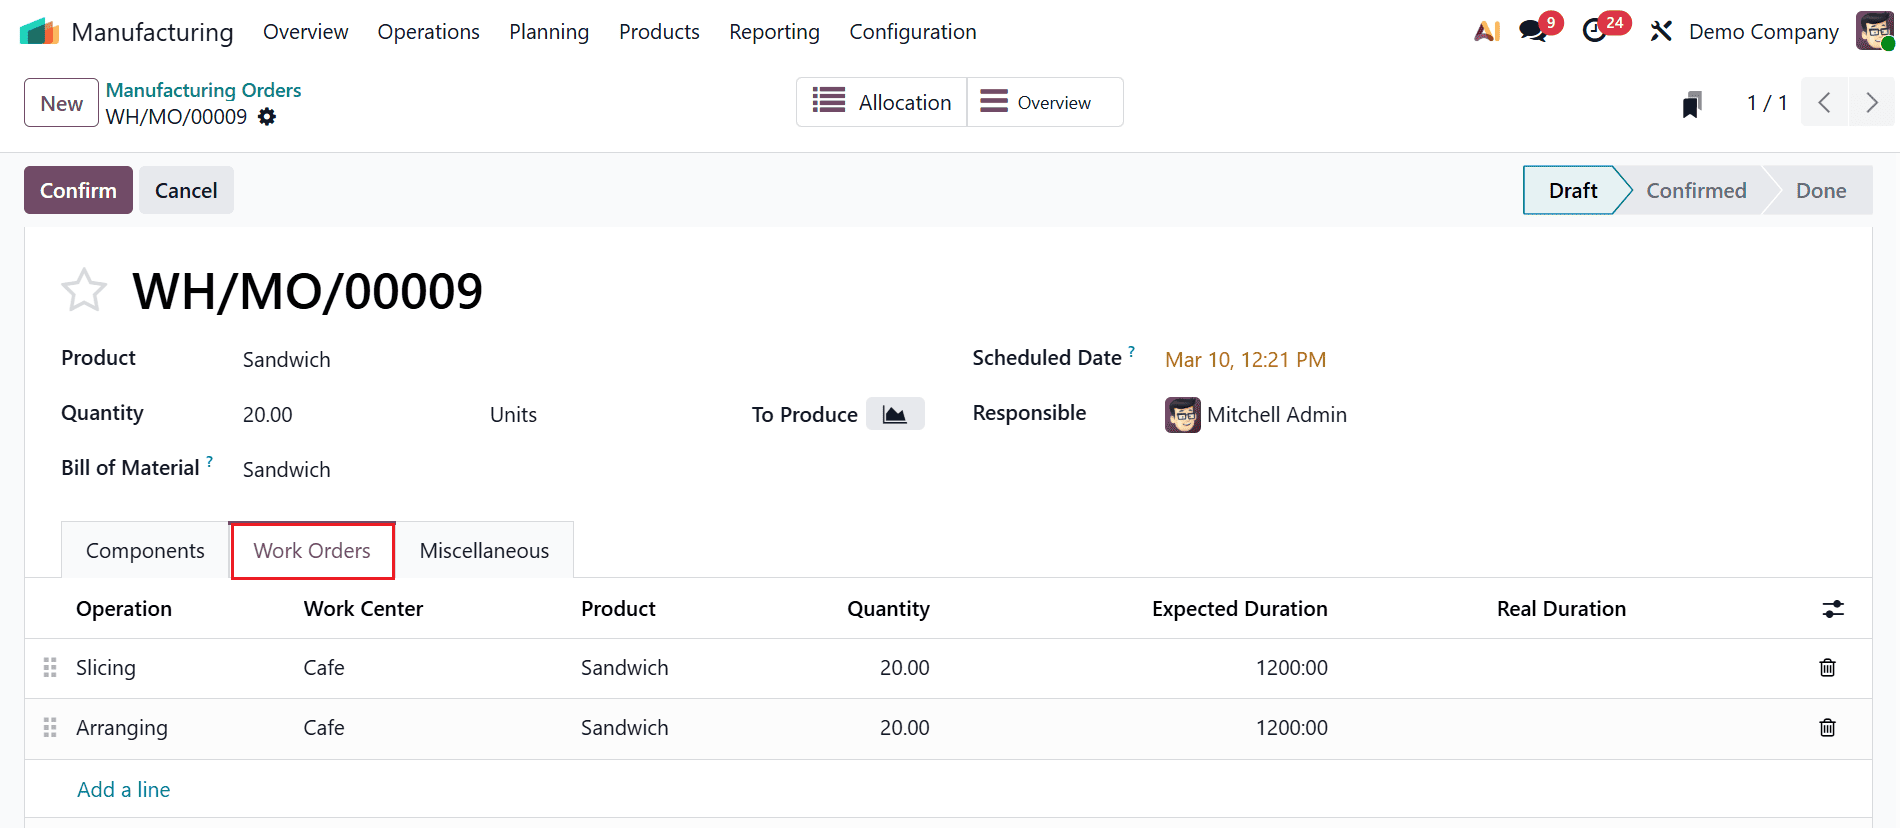
Task: Open the Configuration menu
Action: 913,32
